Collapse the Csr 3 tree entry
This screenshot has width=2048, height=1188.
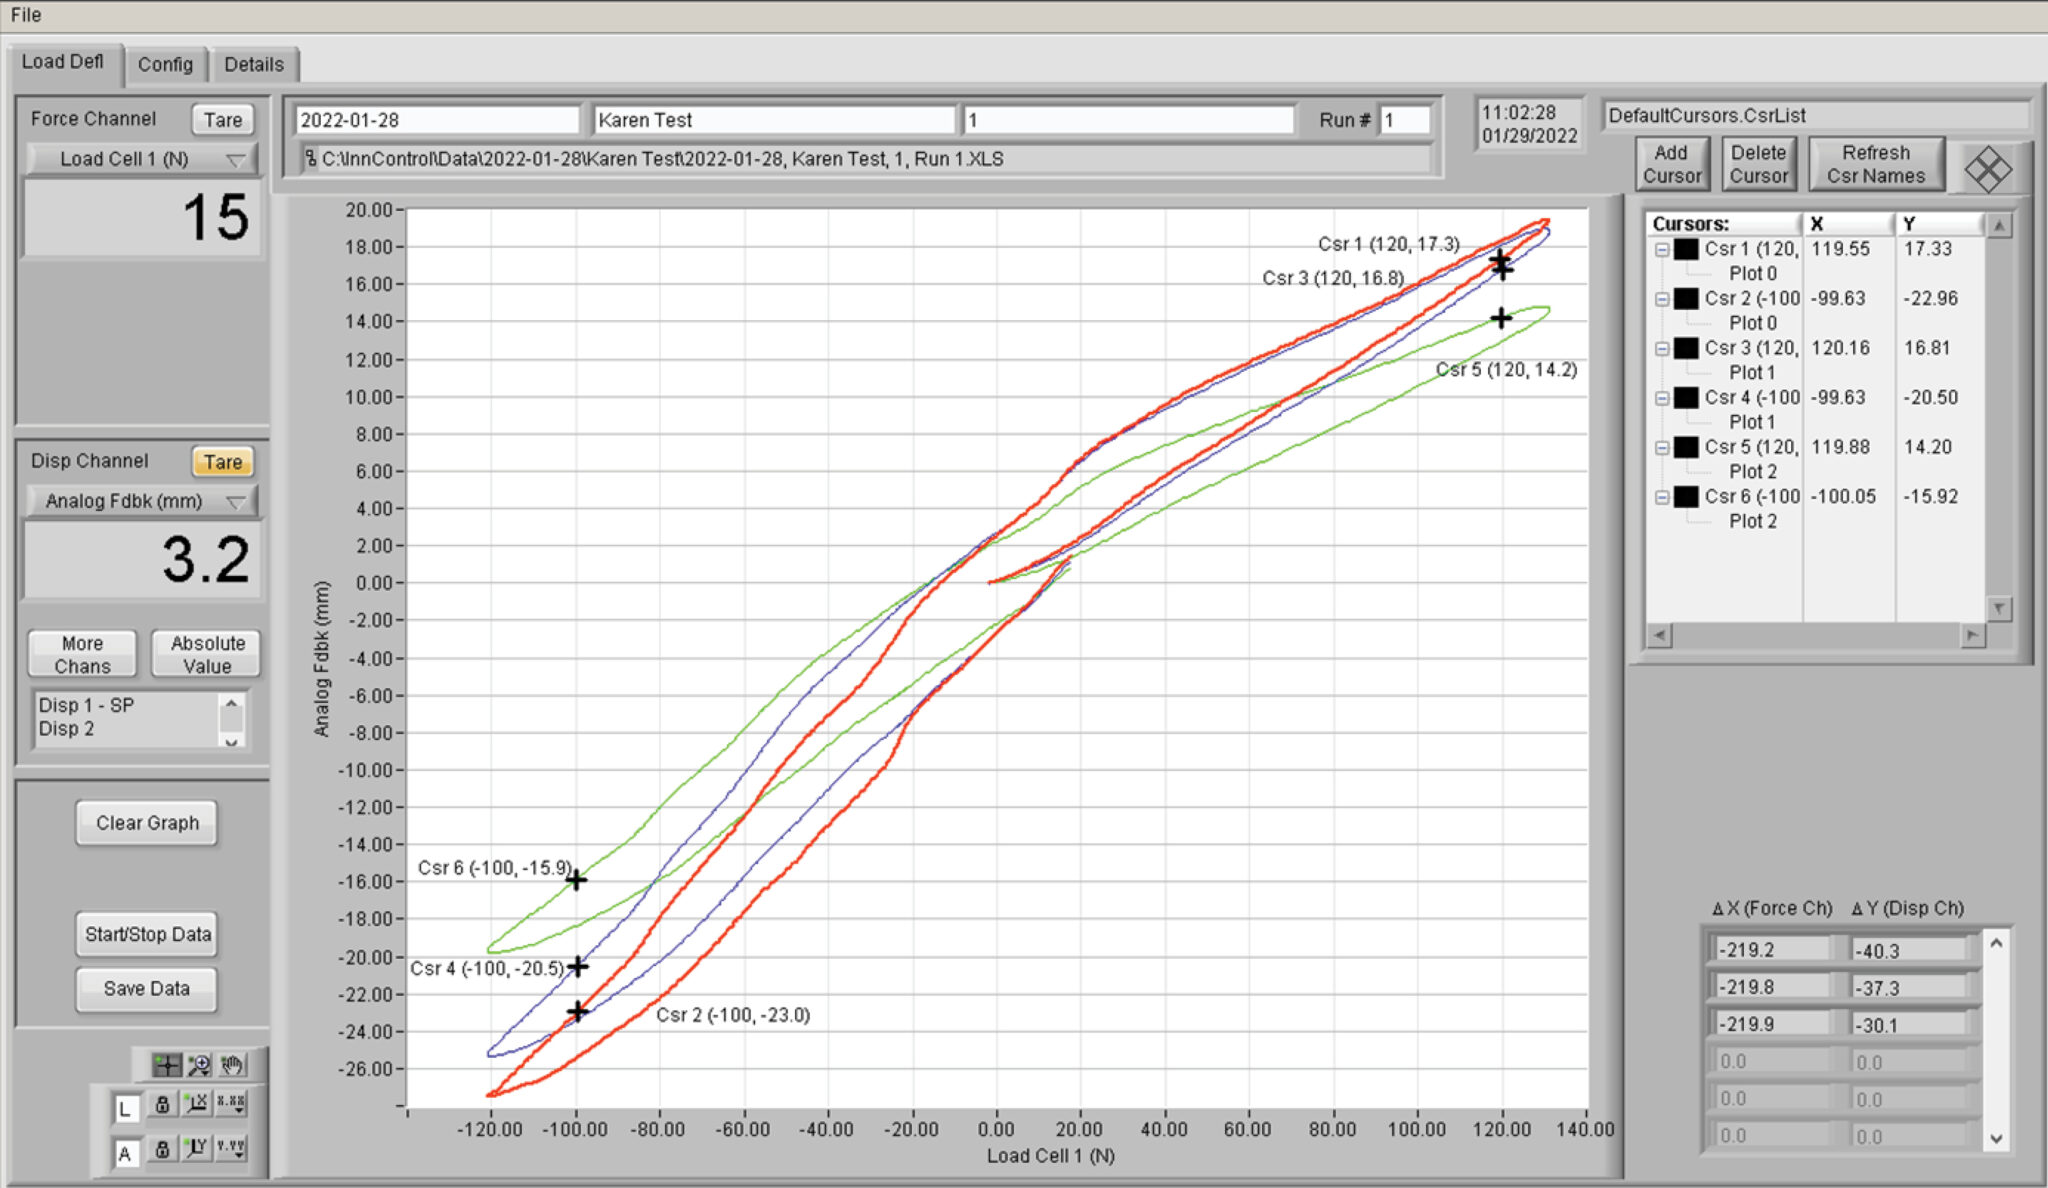click(x=1662, y=349)
